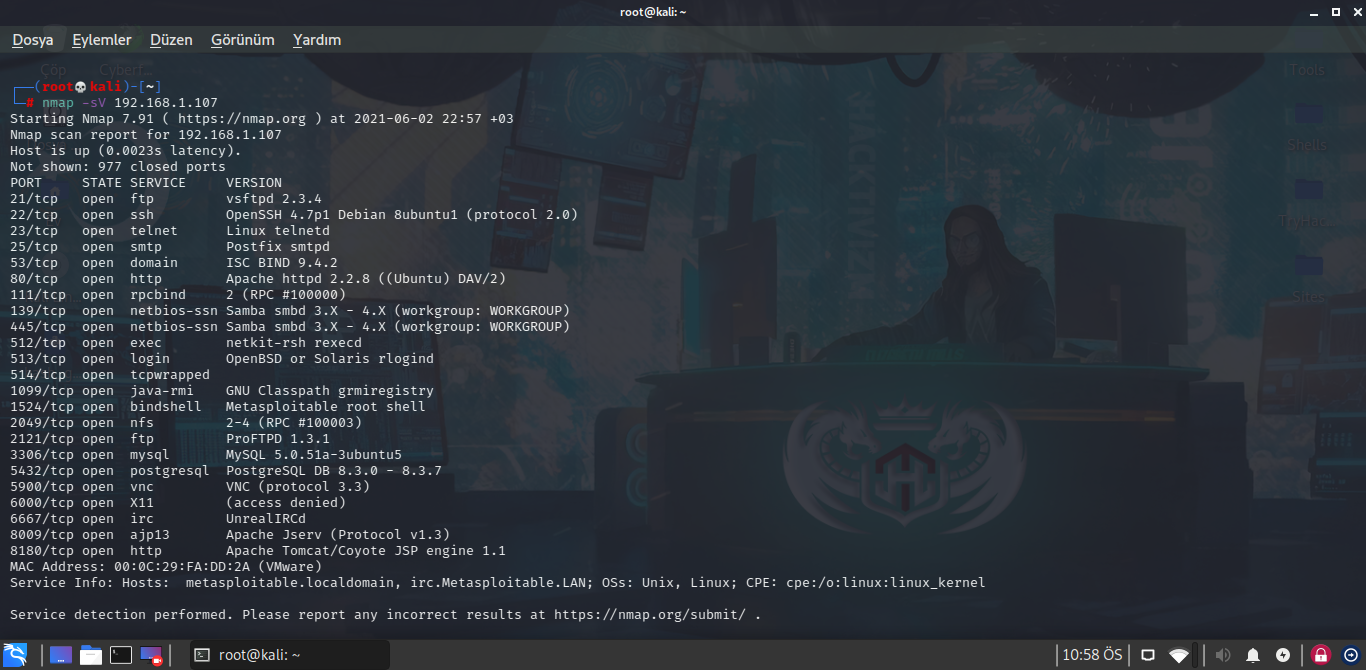The width and height of the screenshot is (1366, 670).
Task: Click the https://nmap.org URL in the Starting Nmap line
Action: pyautogui.click(x=242, y=119)
